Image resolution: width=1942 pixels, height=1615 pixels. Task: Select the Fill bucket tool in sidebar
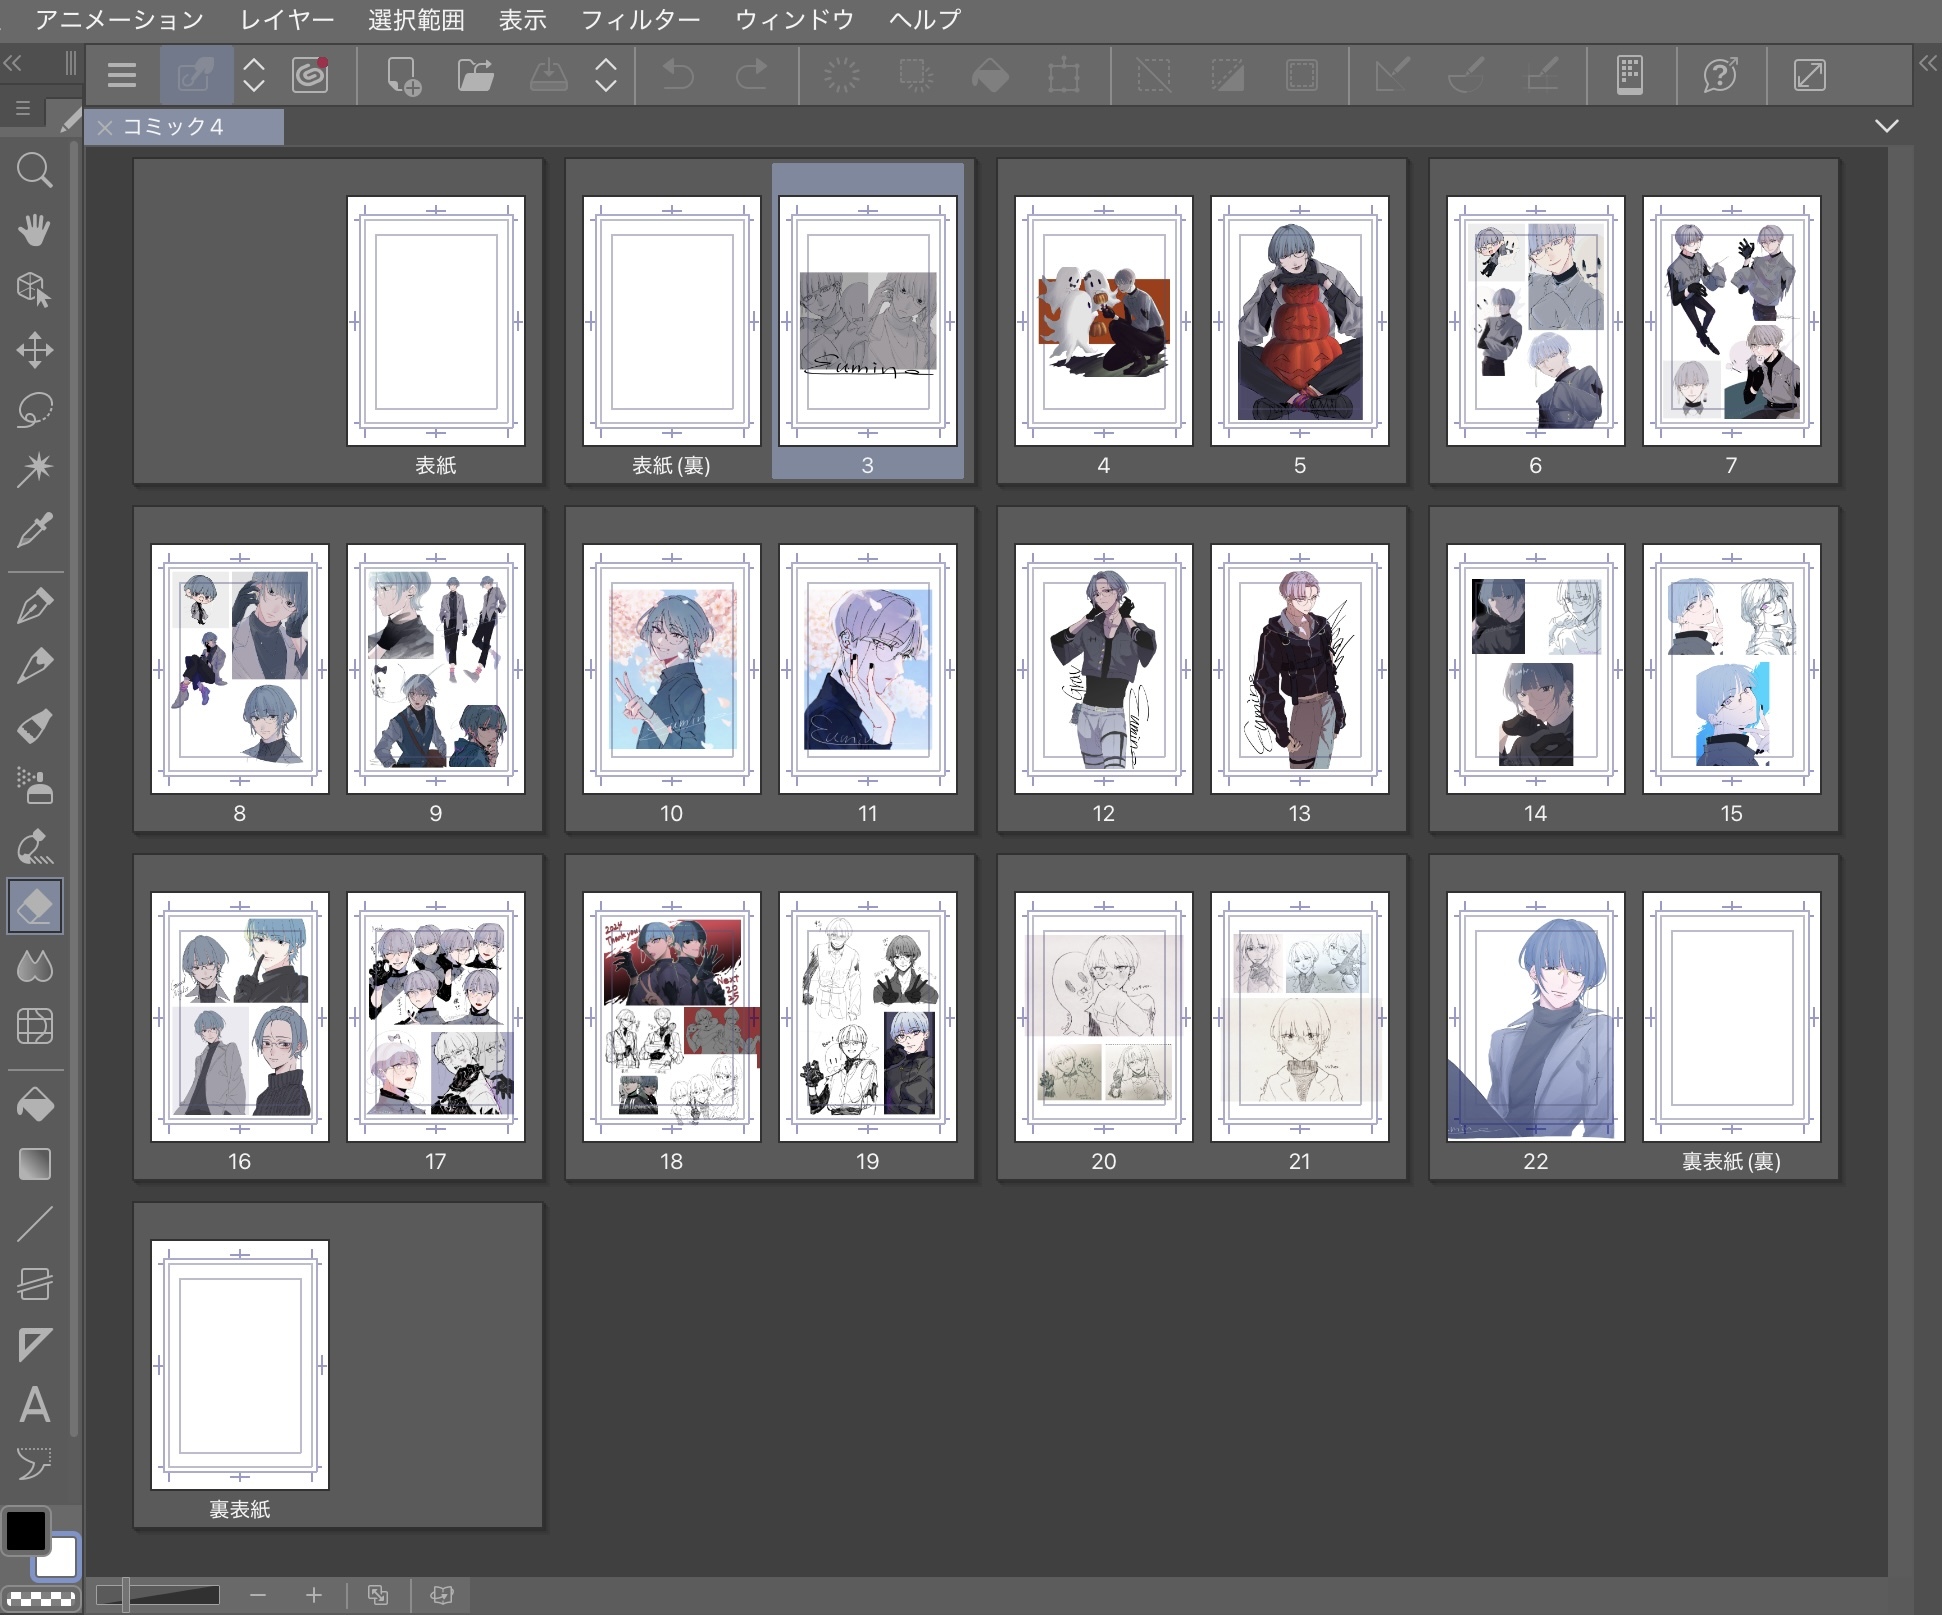click(x=34, y=1104)
